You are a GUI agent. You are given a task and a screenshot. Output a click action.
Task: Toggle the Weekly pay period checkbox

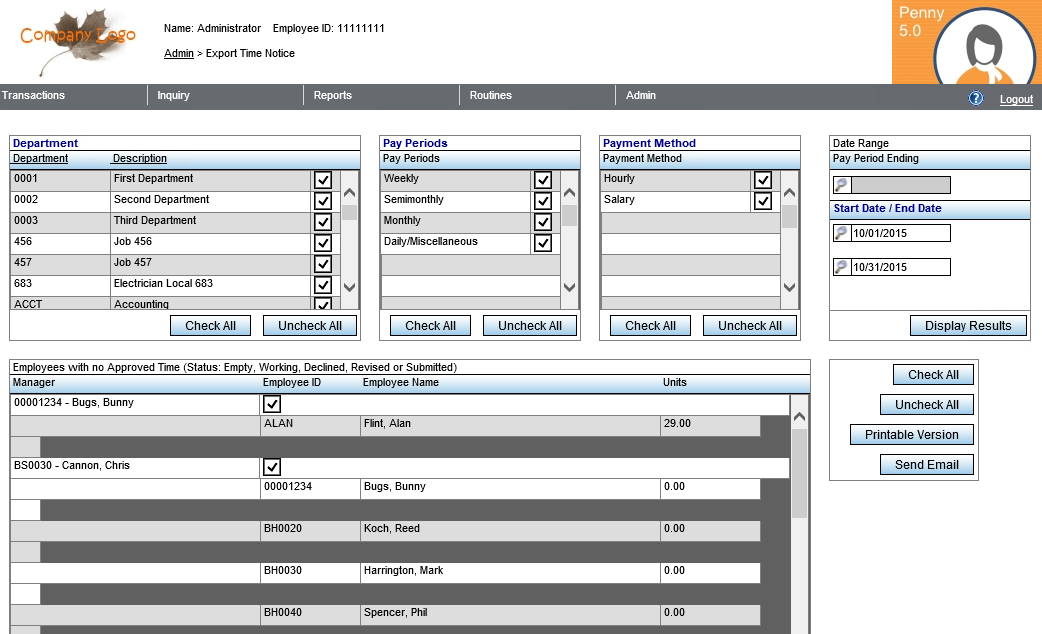[543, 180]
